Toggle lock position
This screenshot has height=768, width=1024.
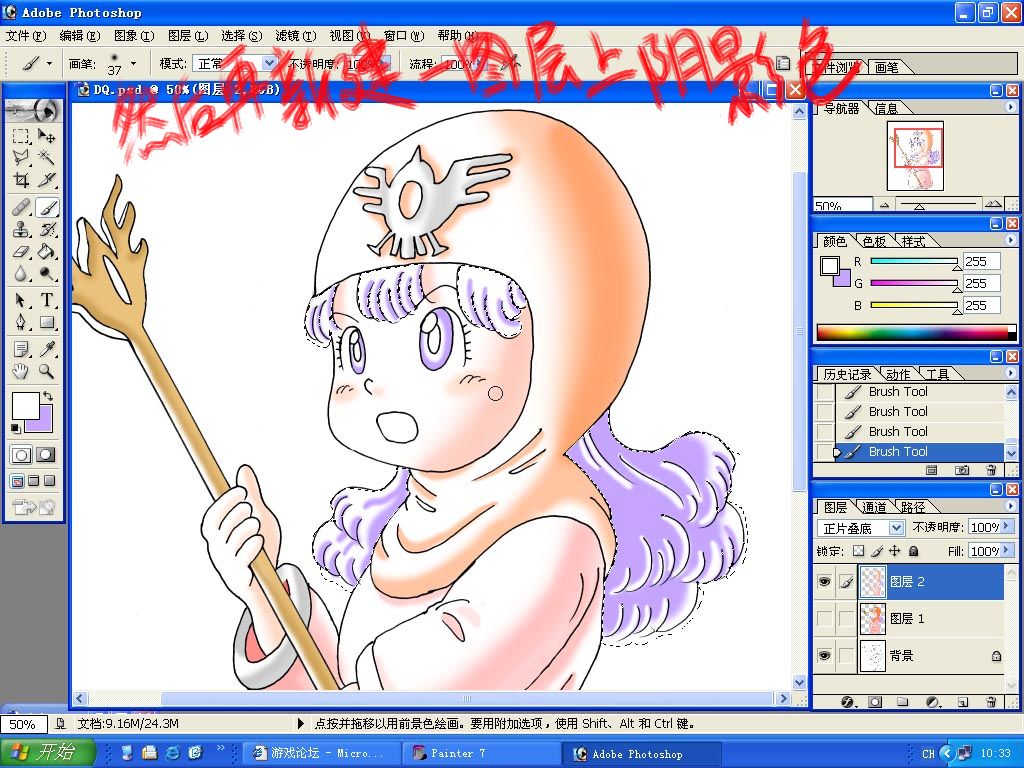tap(895, 551)
